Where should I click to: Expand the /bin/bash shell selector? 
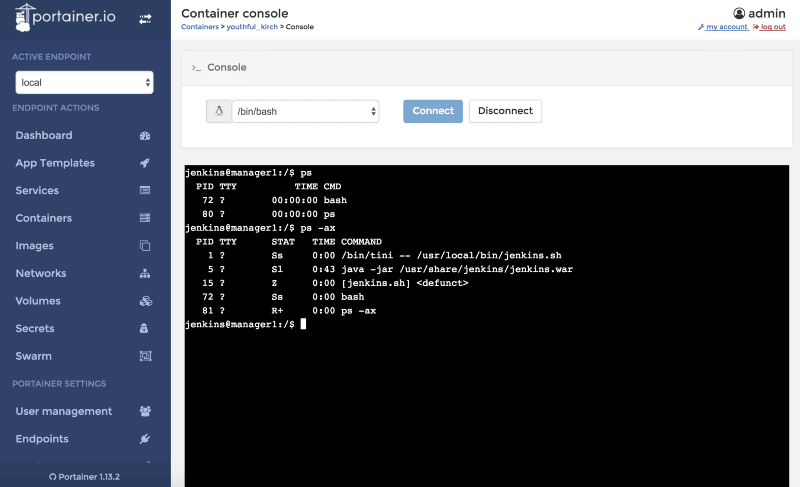(304, 111)
